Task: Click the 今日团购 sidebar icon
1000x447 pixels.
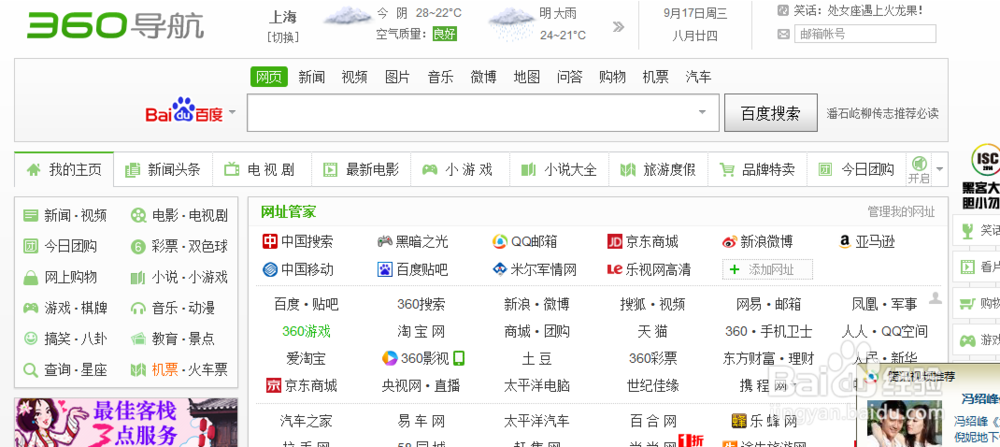Action: pyautogui.click(x=31, y=246)
